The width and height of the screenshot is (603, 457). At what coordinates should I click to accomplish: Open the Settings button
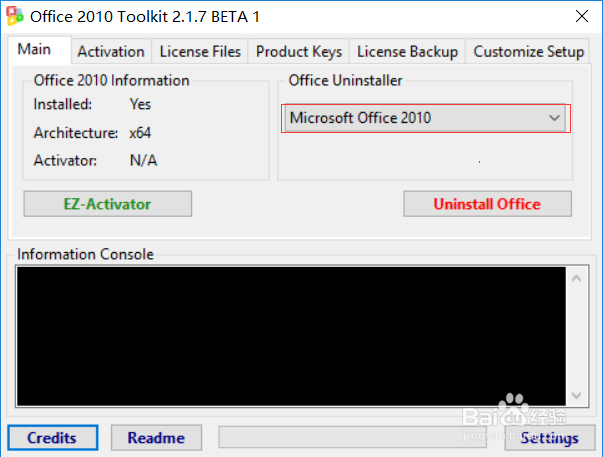(549, 438)
